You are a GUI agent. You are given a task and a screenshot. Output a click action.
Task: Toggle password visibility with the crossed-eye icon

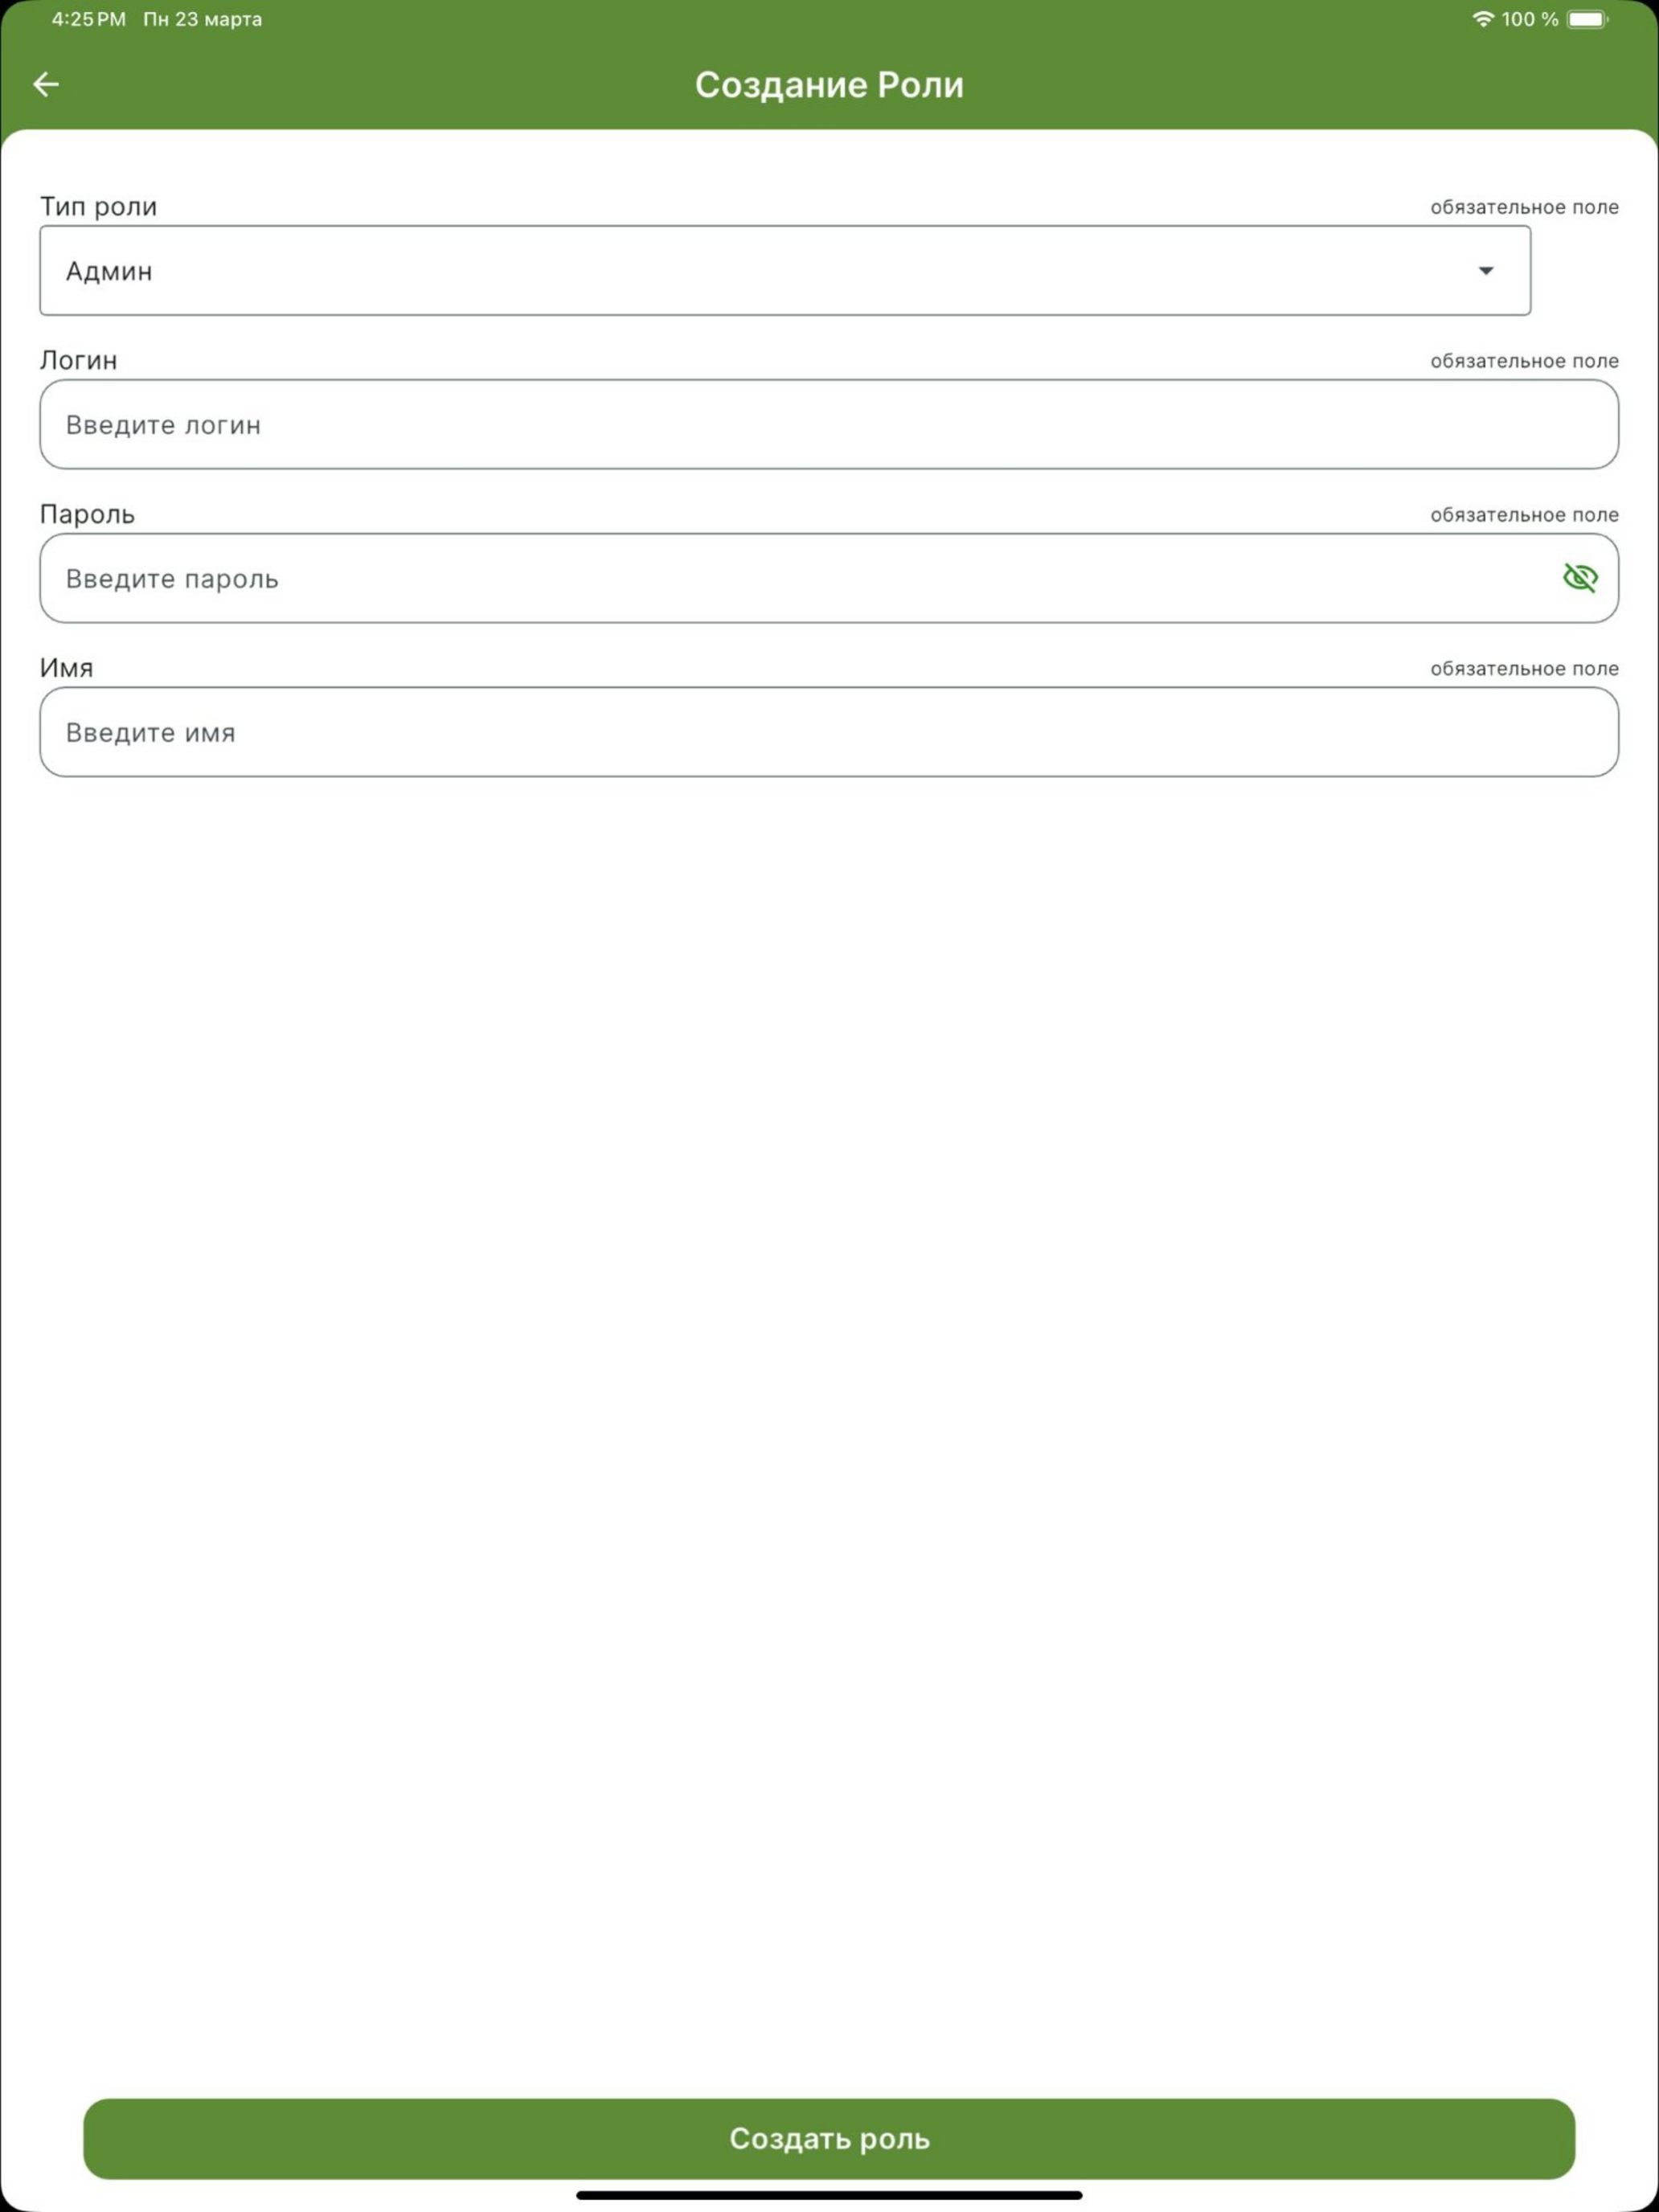tap(1580, 577)
